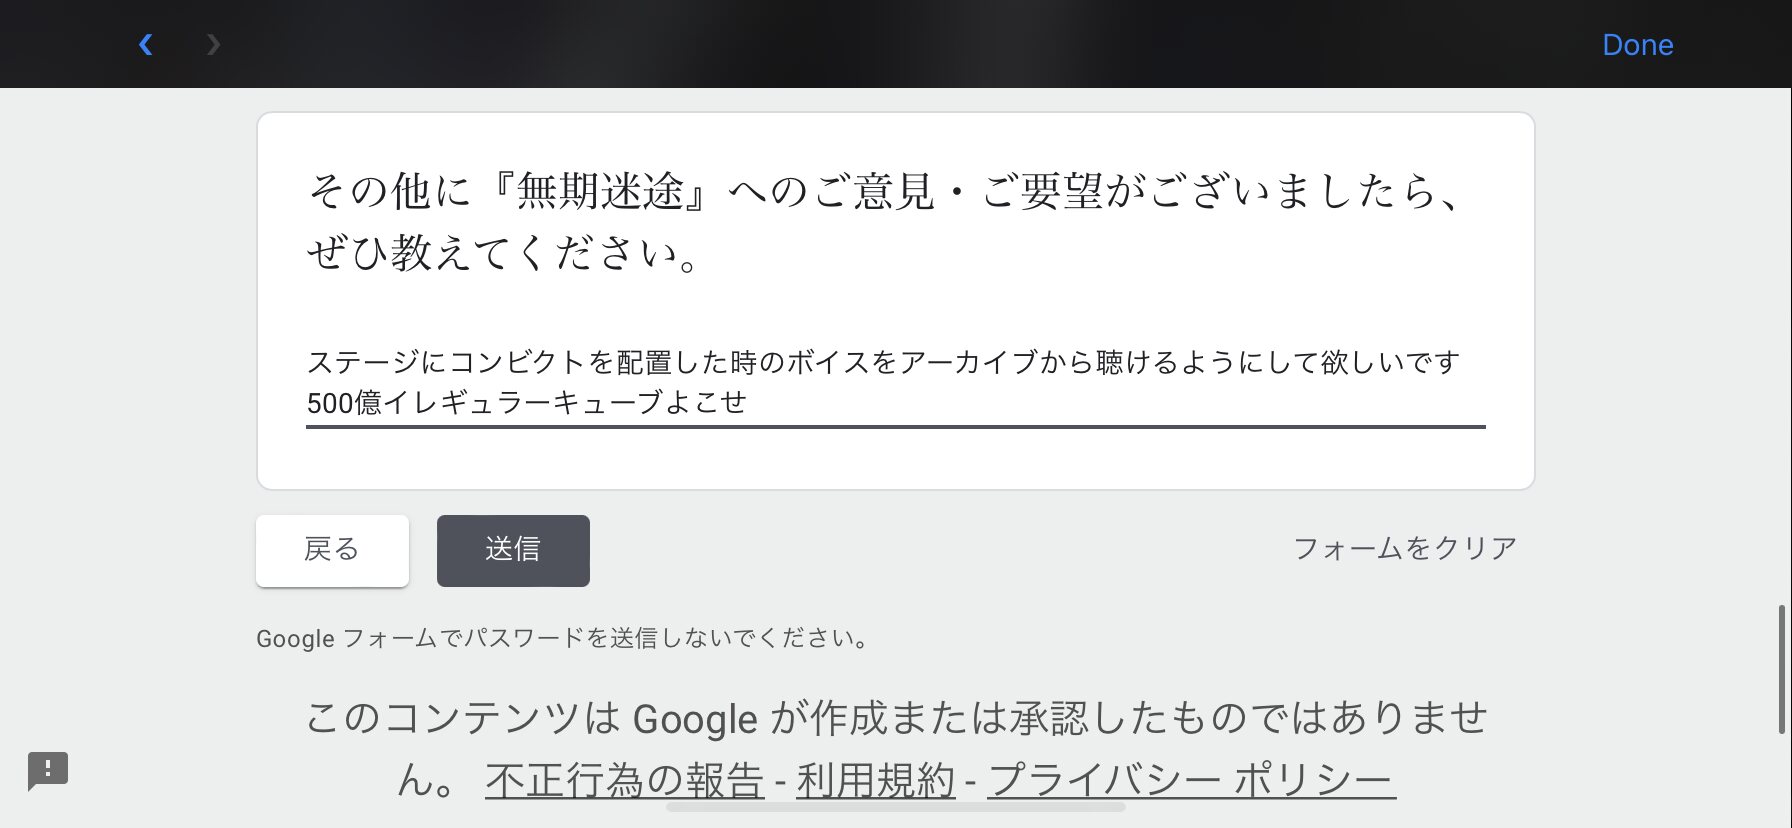The image size is (1792, 828).
Task: Click the フォームをクリア link
Action: [1405, 548]
